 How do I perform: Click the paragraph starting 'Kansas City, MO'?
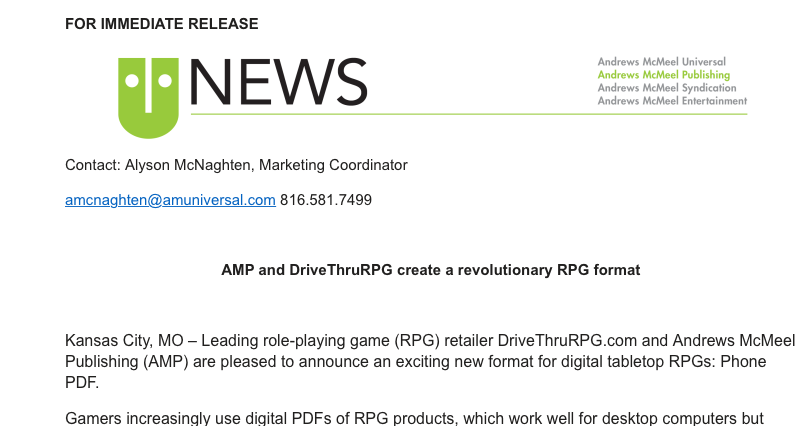pos(430,361)
